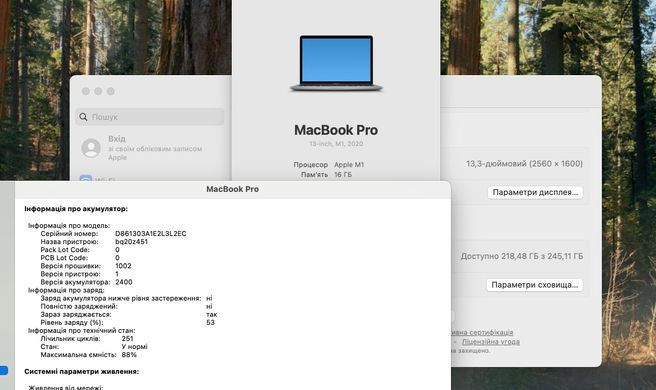Click the Версія прошивки value 1002
This screenshot has height=390, width=656.
pos(123,266)
